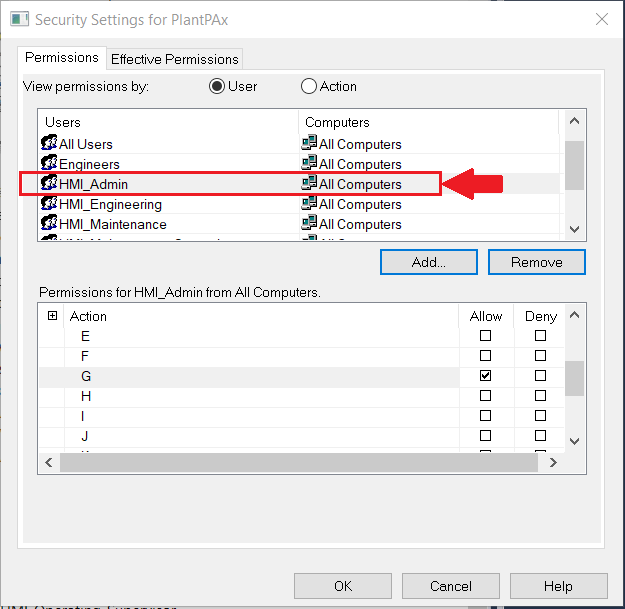Click computers icon in HMI_Admin row

tap(309, 183)
